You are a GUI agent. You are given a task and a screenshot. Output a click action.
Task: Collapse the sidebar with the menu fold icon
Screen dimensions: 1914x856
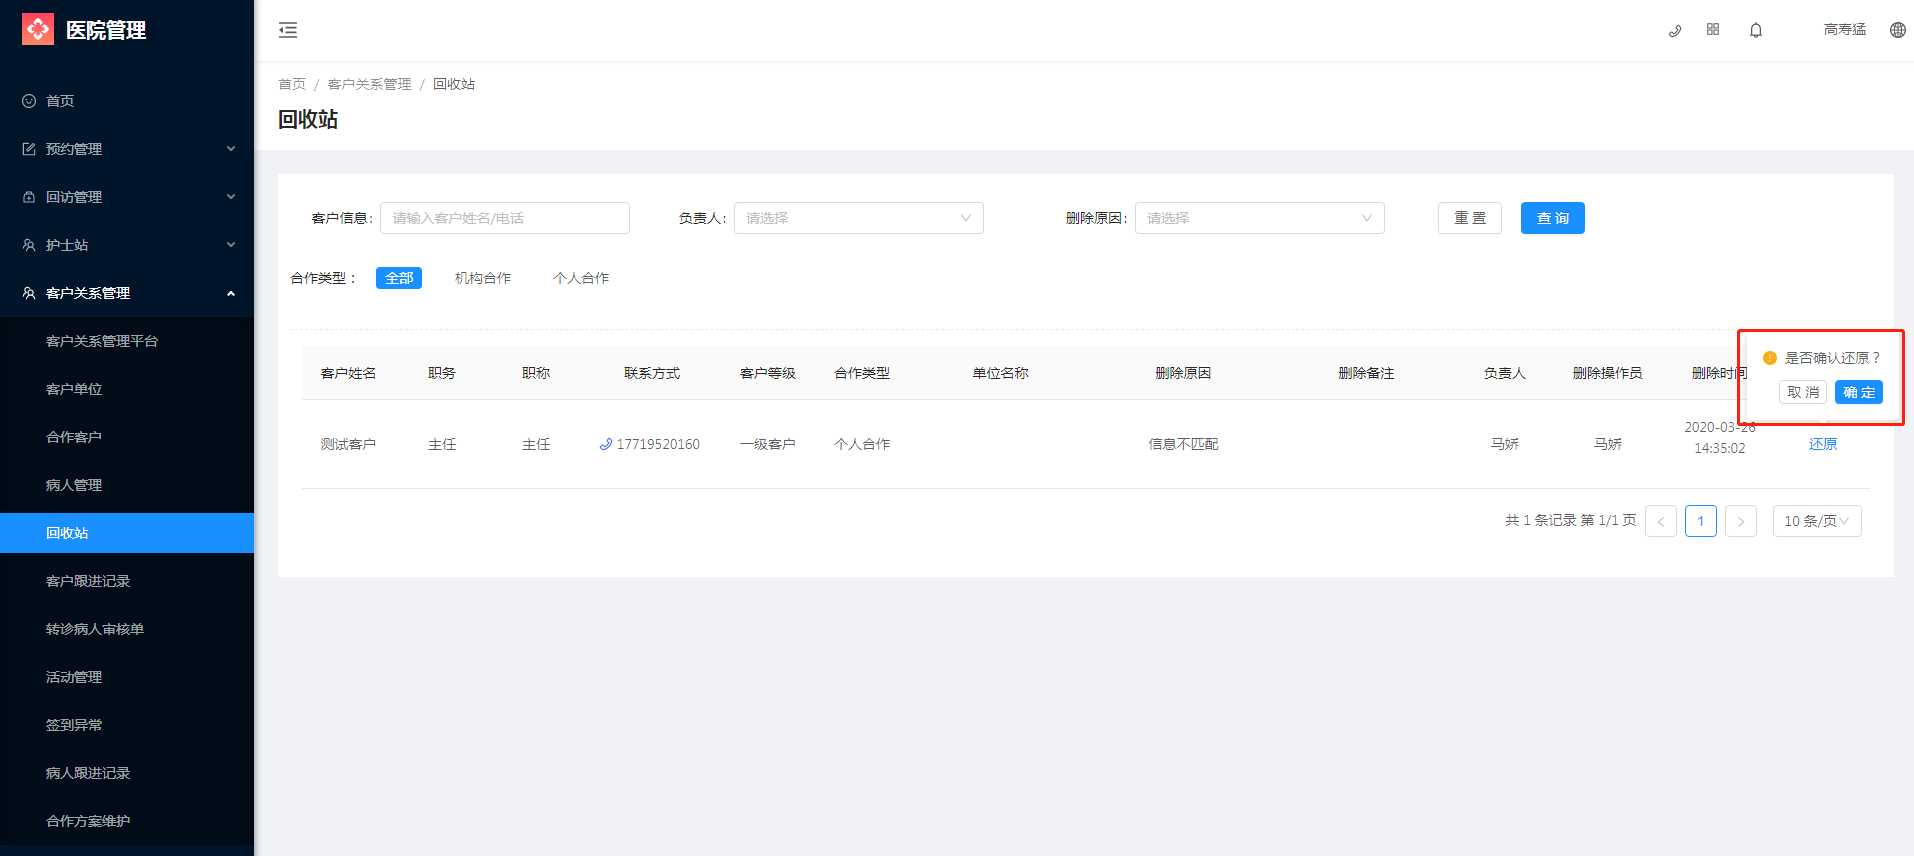coord(288,30)
